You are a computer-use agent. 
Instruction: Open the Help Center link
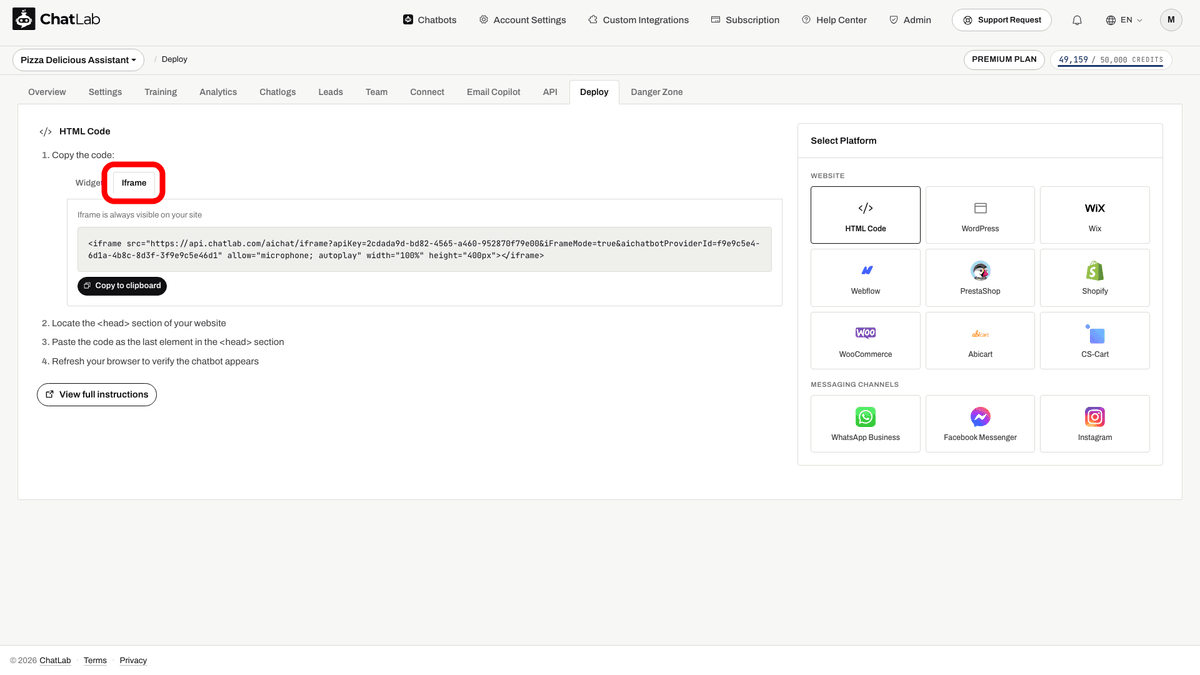click(x=834, y=20)
